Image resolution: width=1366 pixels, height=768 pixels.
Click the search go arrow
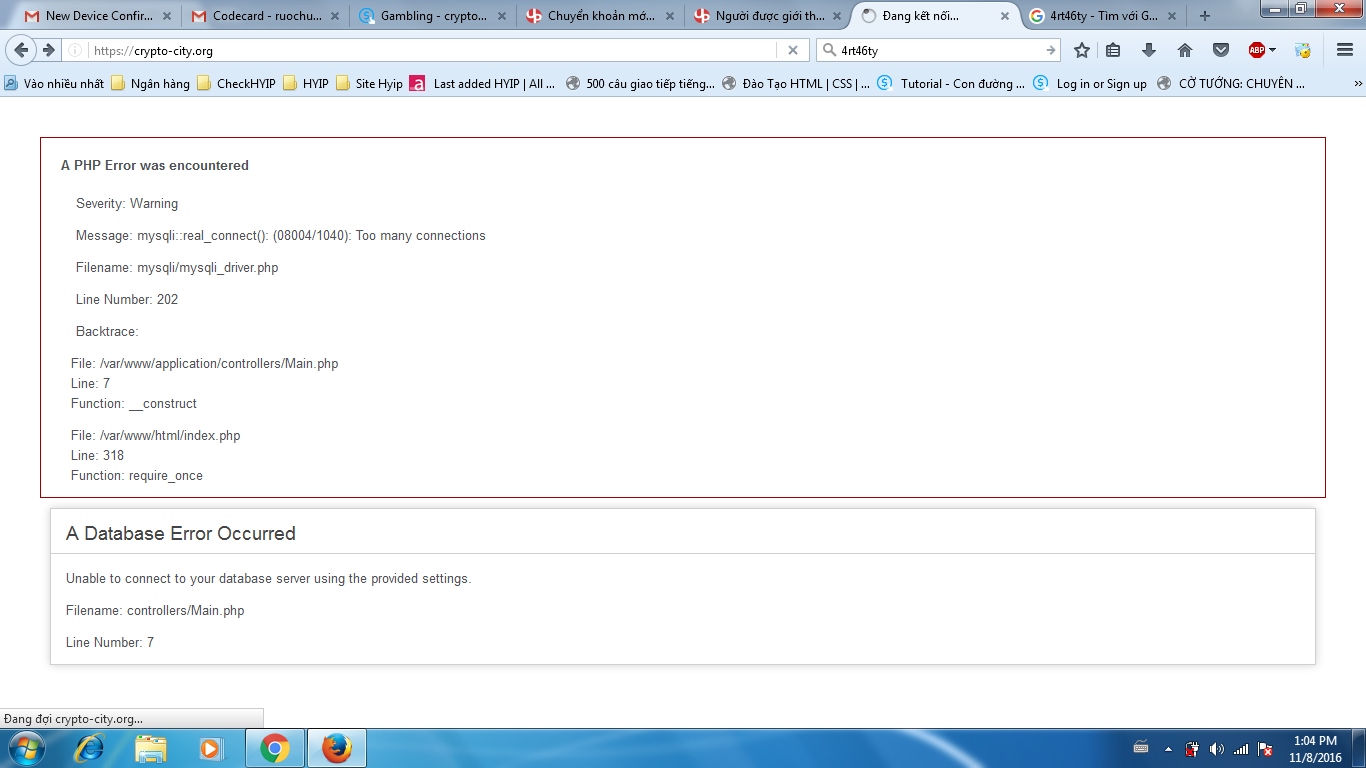(1051, 50)
